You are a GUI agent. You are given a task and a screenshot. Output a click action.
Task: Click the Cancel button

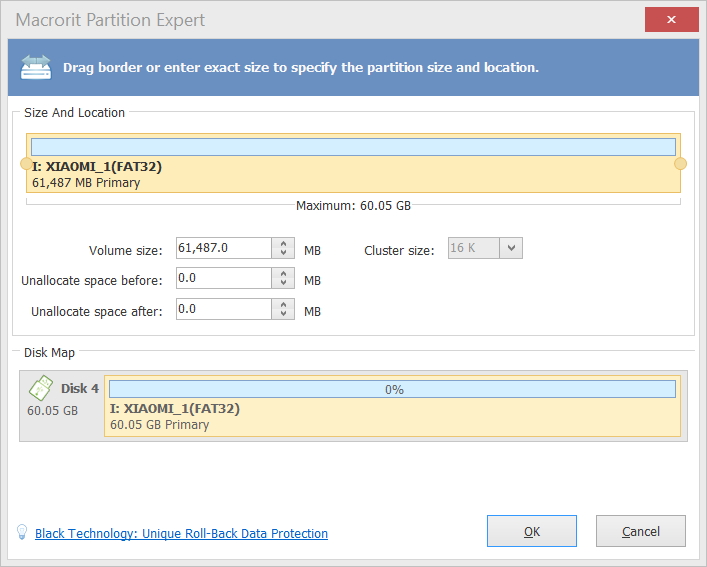click(x=641, y=531)
